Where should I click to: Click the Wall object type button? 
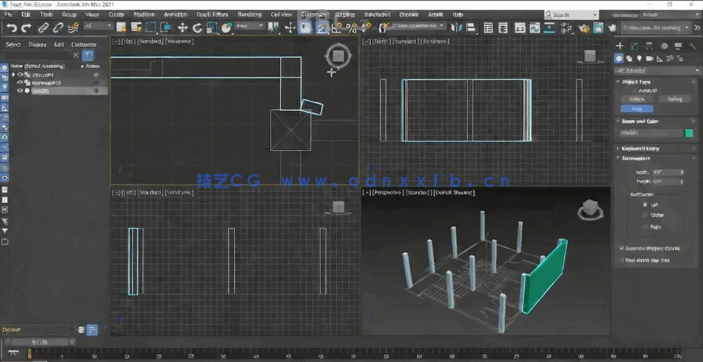(637, 109)
